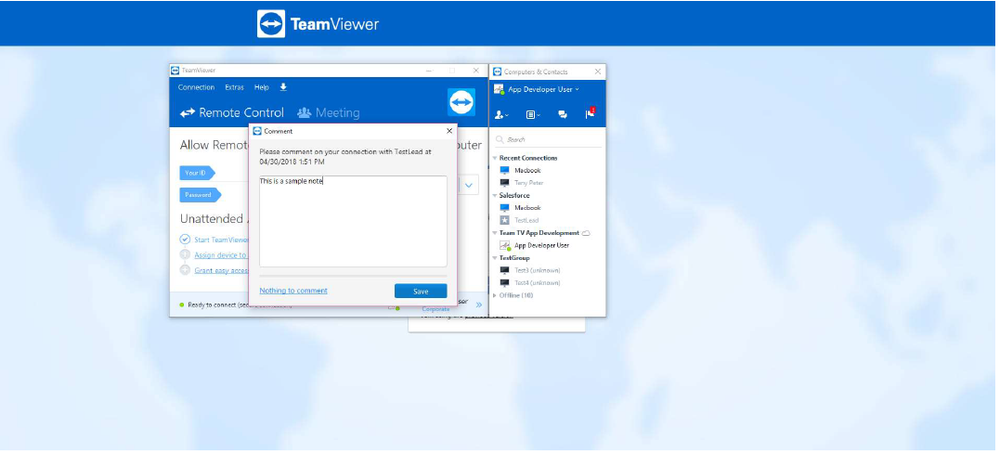Click the download arrow icon in the menu bar

[x=284, y=87]
